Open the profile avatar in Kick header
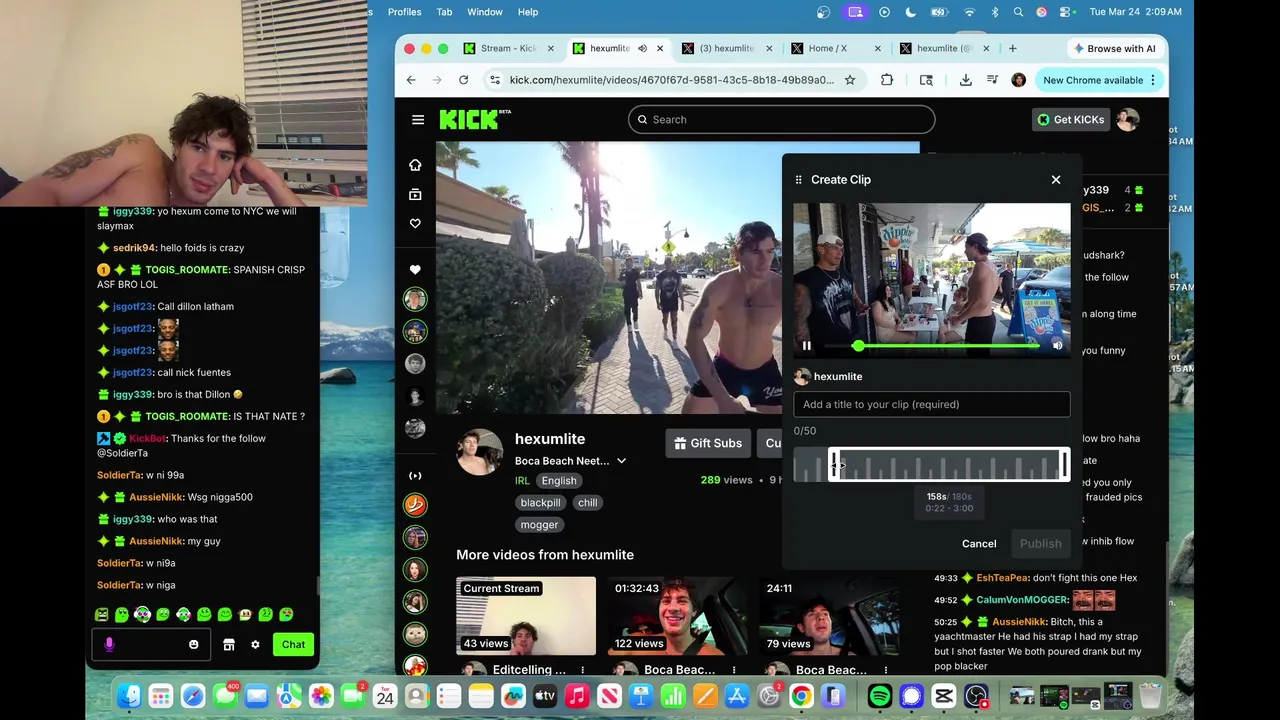 click(1128, 119)
